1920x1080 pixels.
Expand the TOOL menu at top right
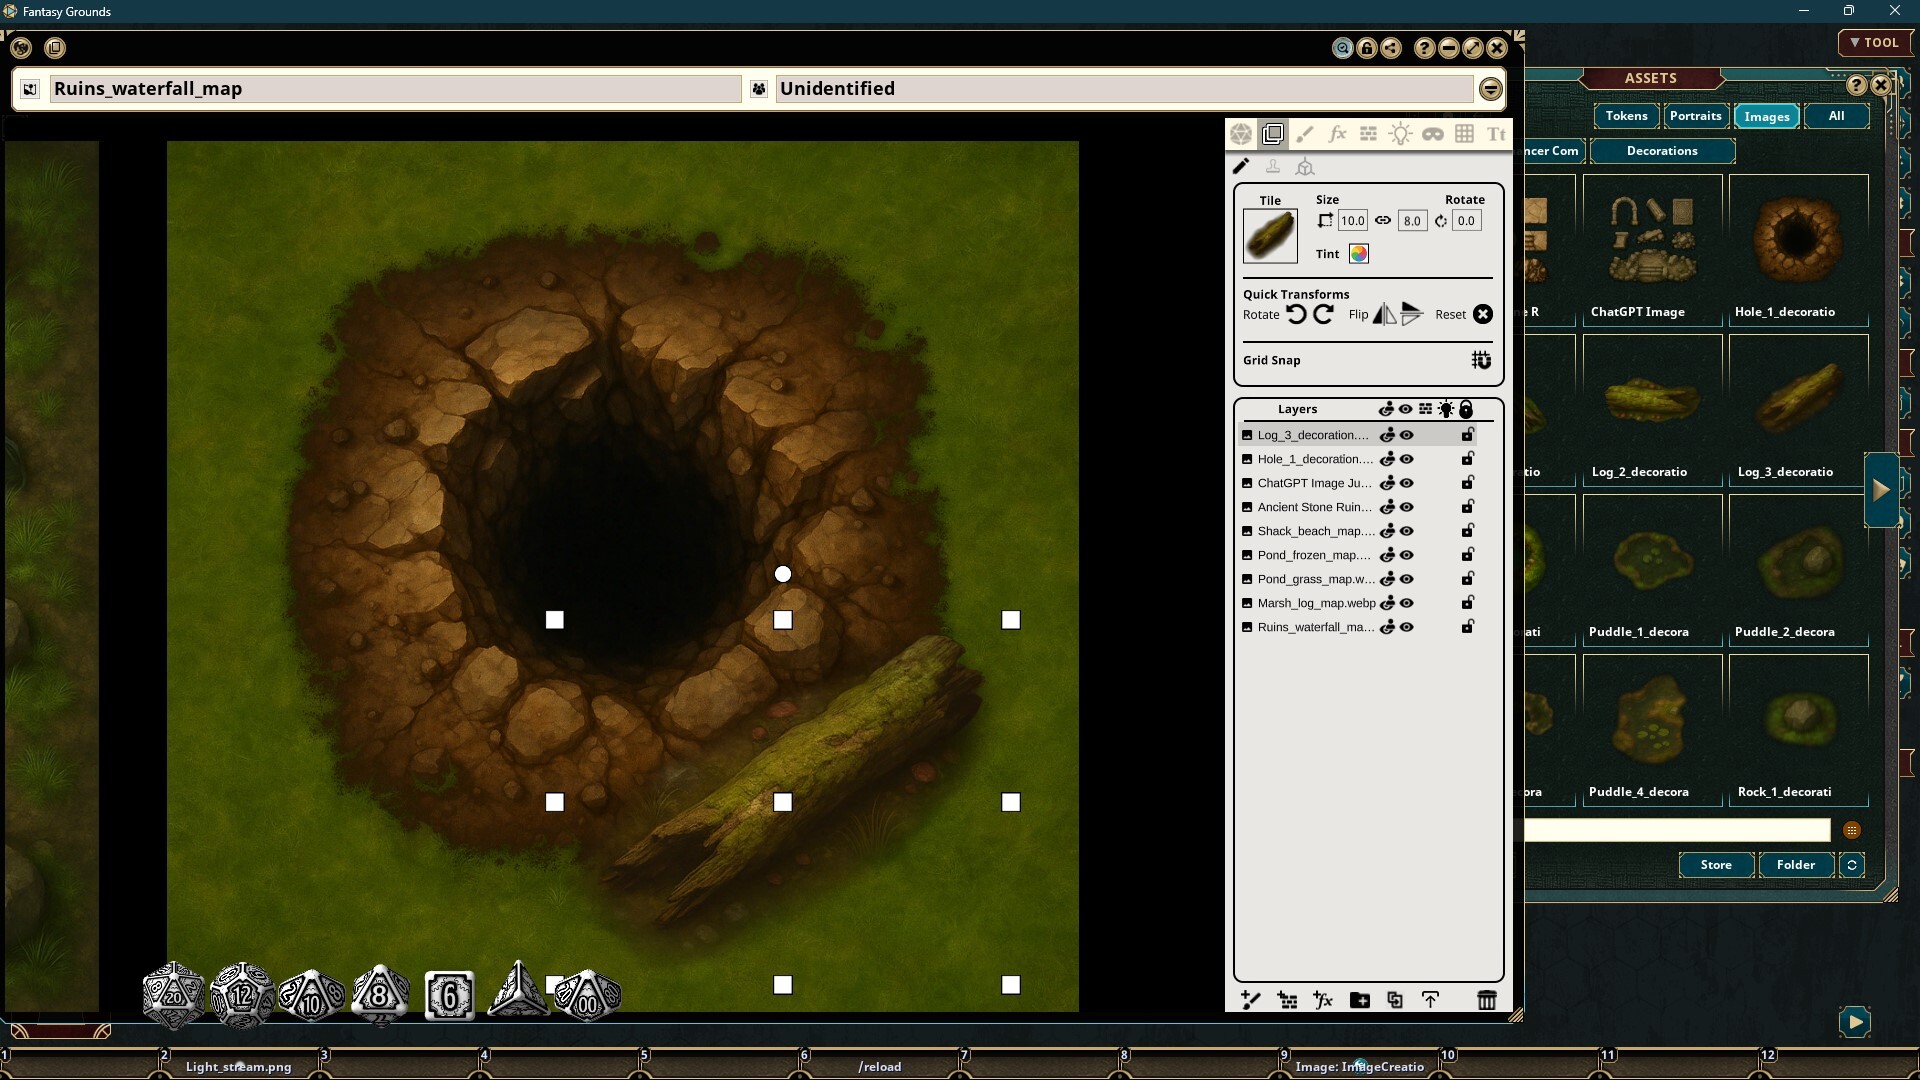click(1875, 43)
